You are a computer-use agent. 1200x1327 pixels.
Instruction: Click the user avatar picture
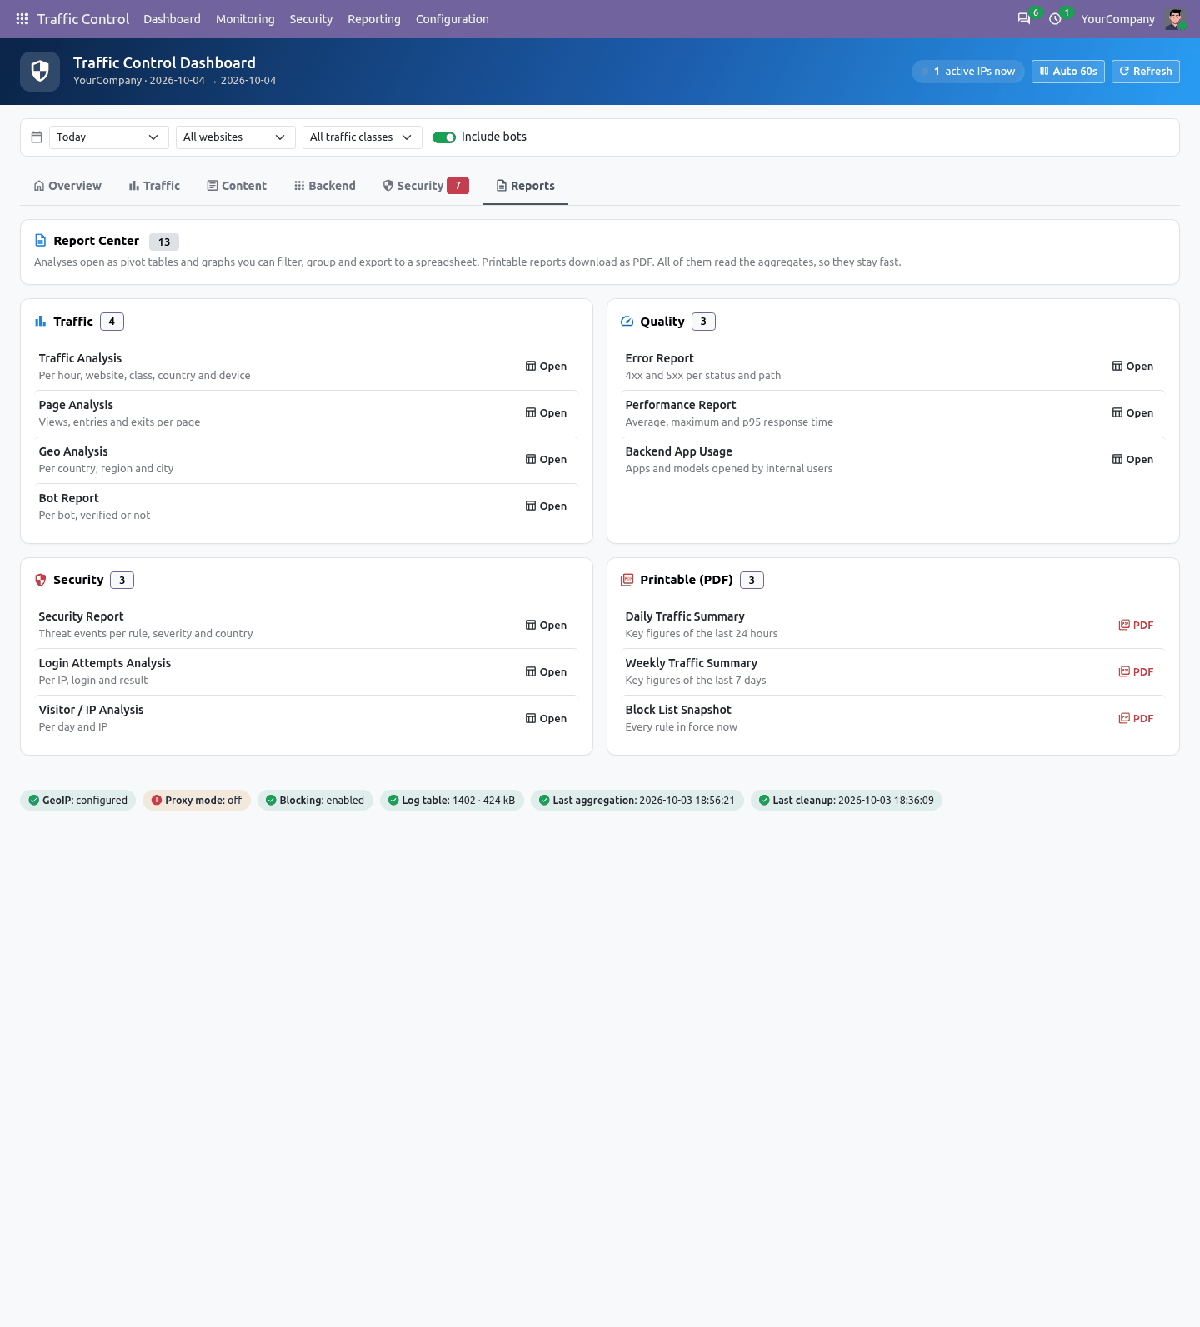1175,19
